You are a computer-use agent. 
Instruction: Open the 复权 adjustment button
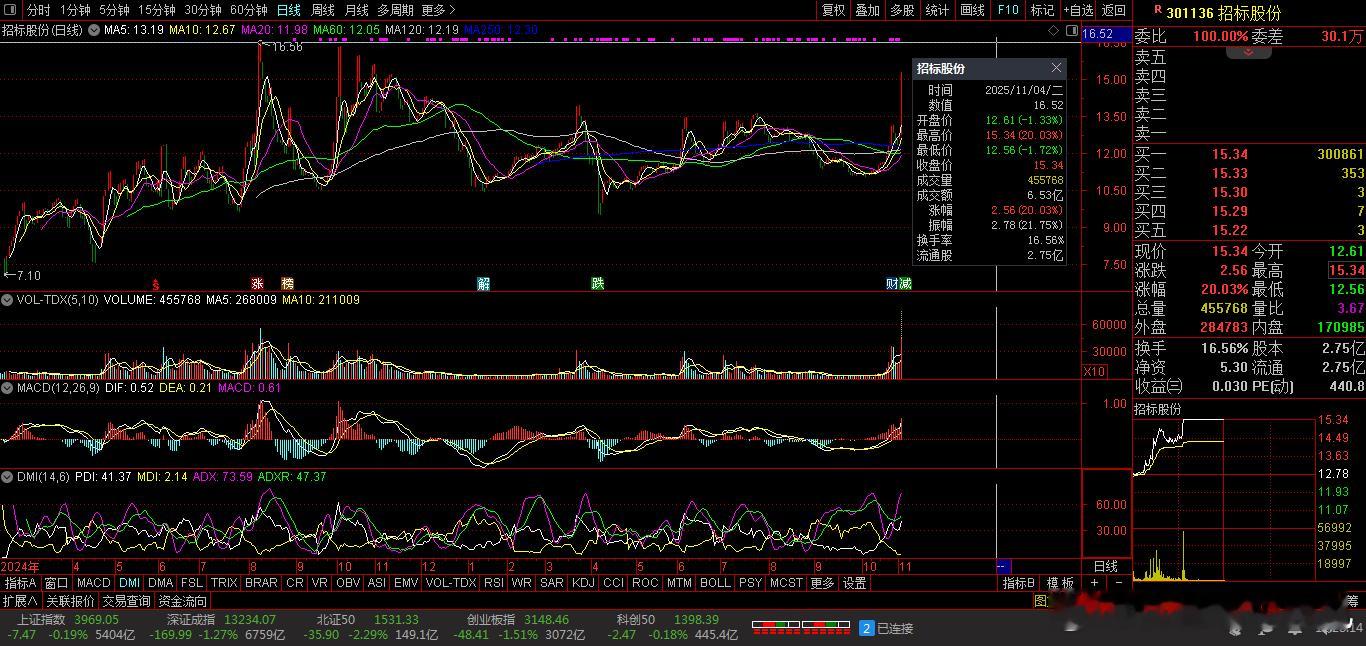[x=833, y=10]
